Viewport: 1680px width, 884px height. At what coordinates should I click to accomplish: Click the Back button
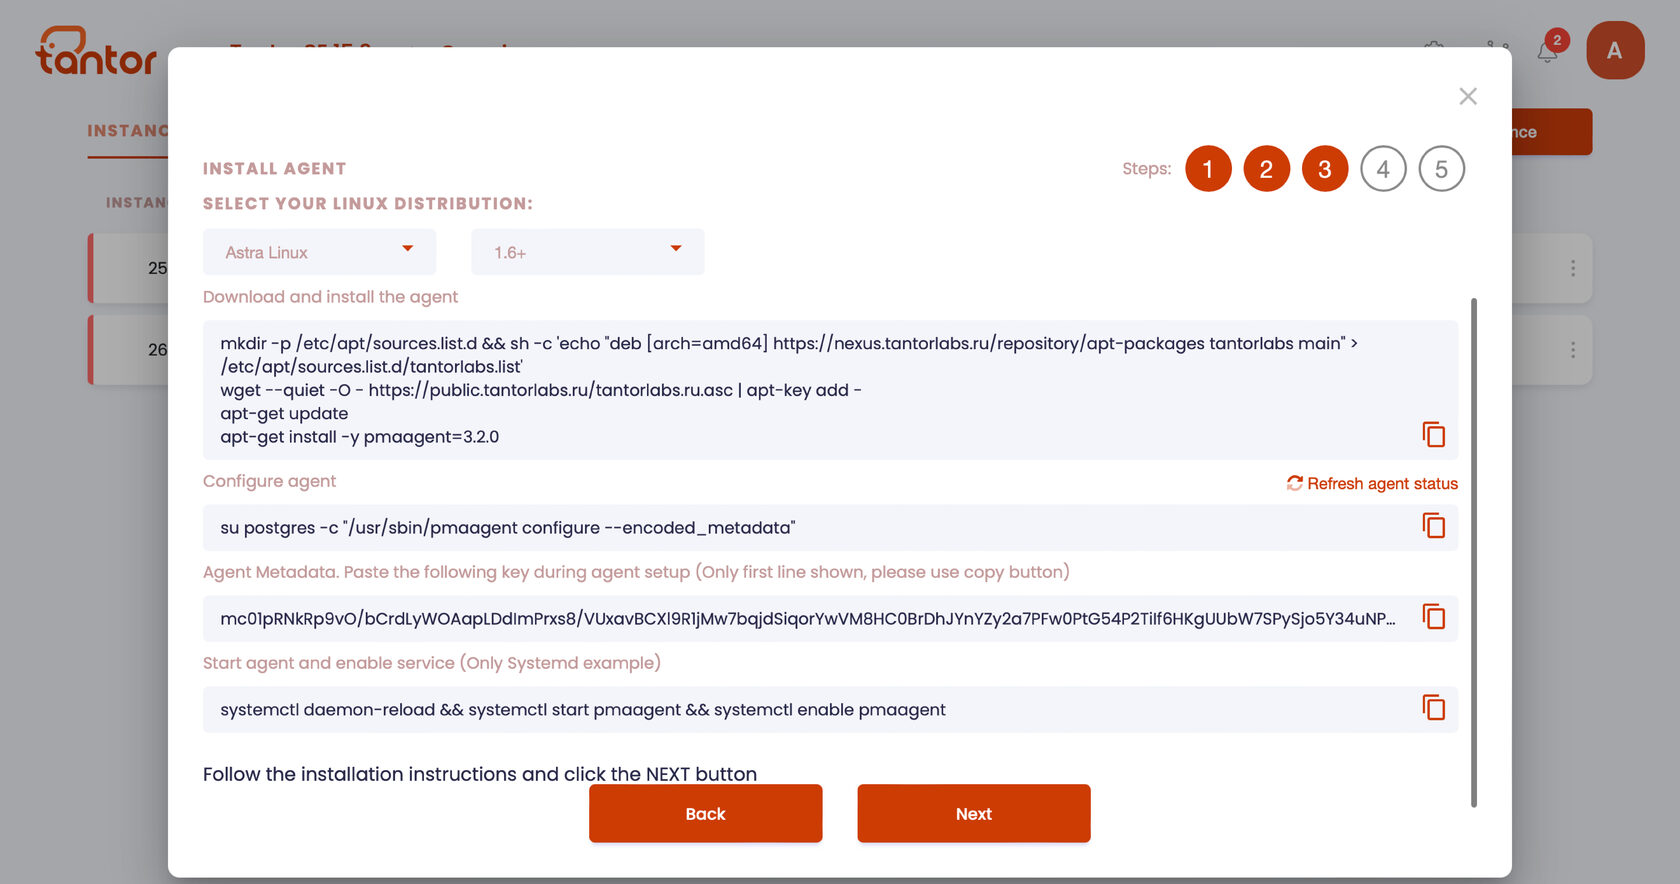(706, 813)
